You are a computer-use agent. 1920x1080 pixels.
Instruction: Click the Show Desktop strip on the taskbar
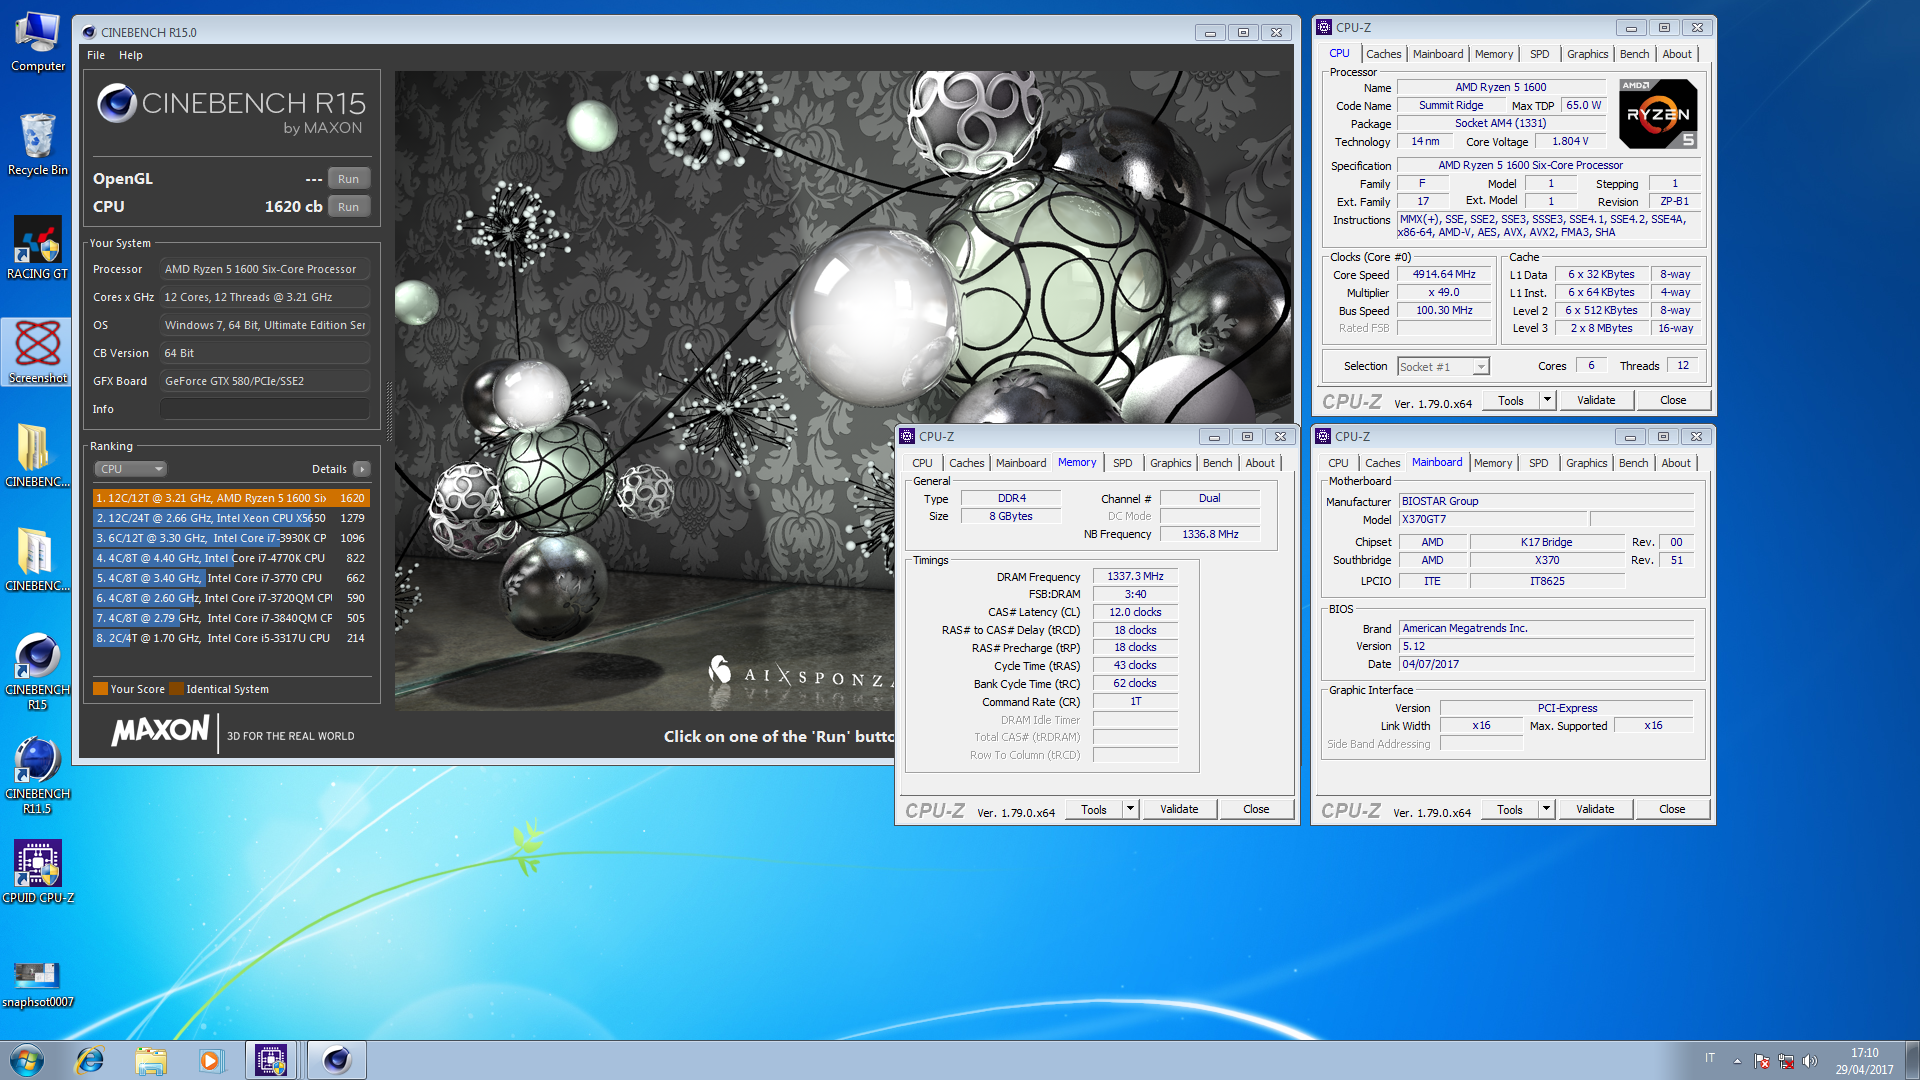(1912, 1060)
